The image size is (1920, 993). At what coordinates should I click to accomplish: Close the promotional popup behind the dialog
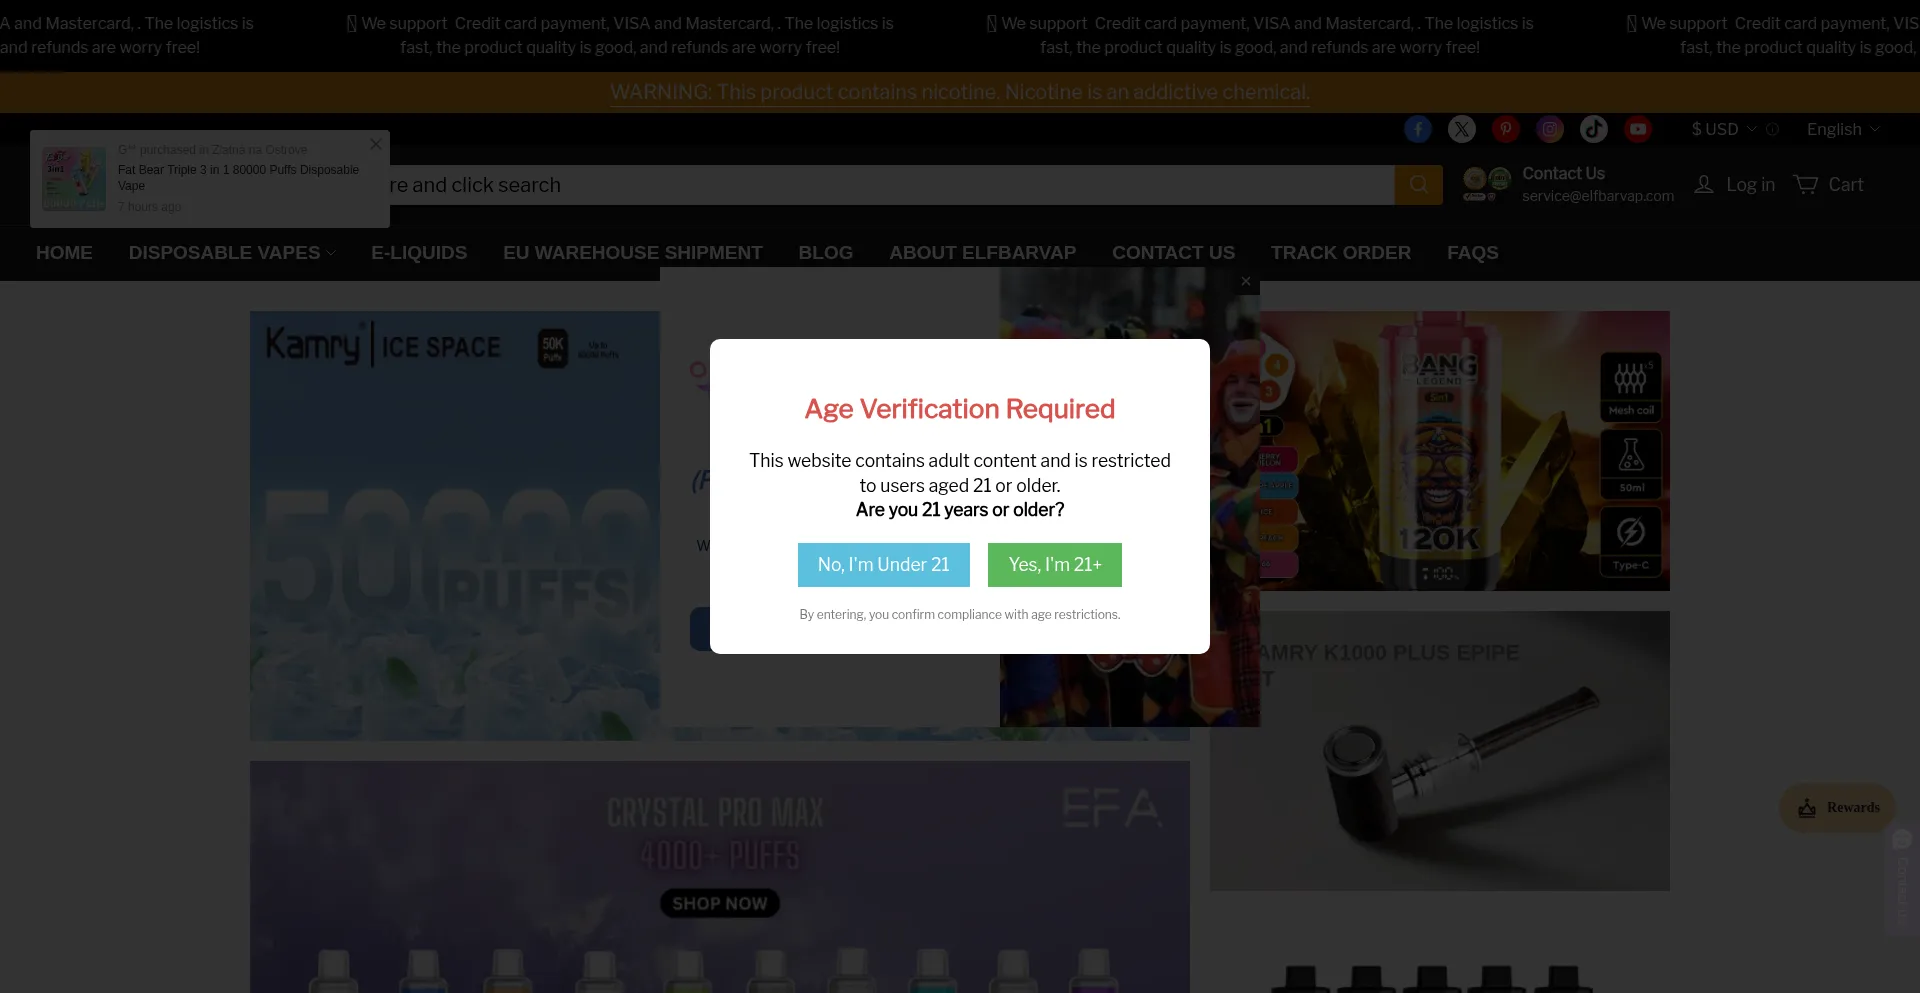click(1245, 282)
